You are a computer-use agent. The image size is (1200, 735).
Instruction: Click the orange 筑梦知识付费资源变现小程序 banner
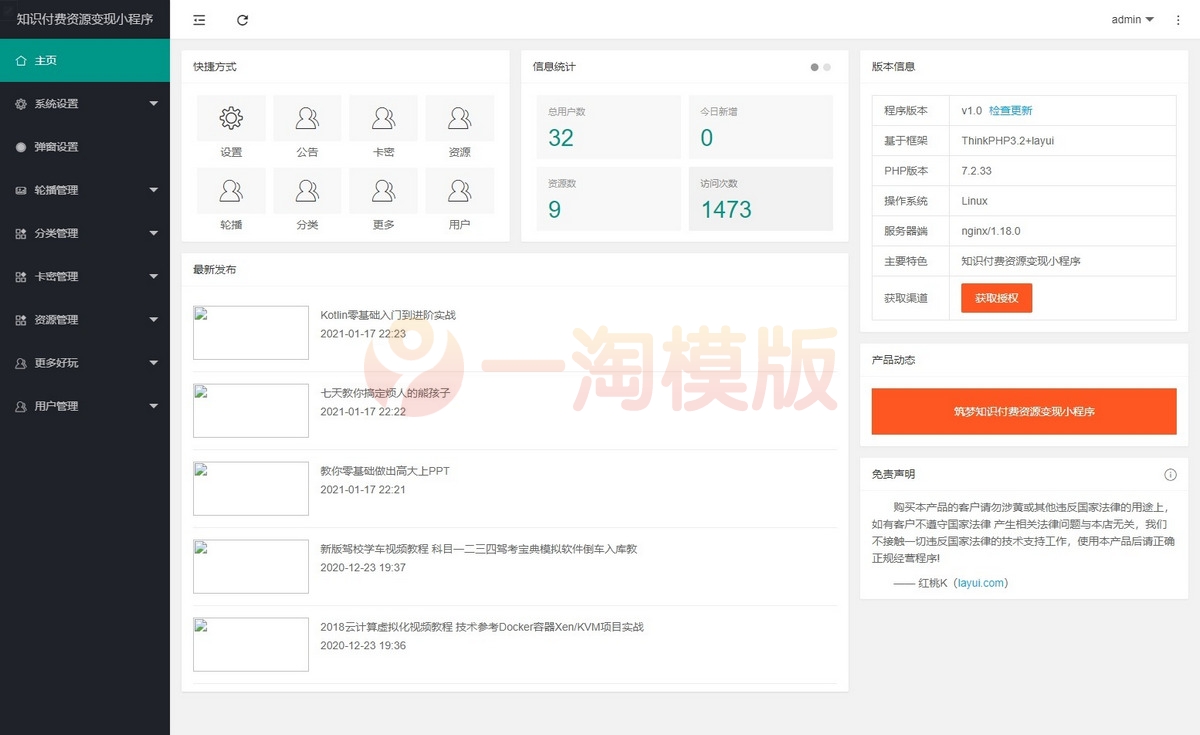(x=1023, y=411)
